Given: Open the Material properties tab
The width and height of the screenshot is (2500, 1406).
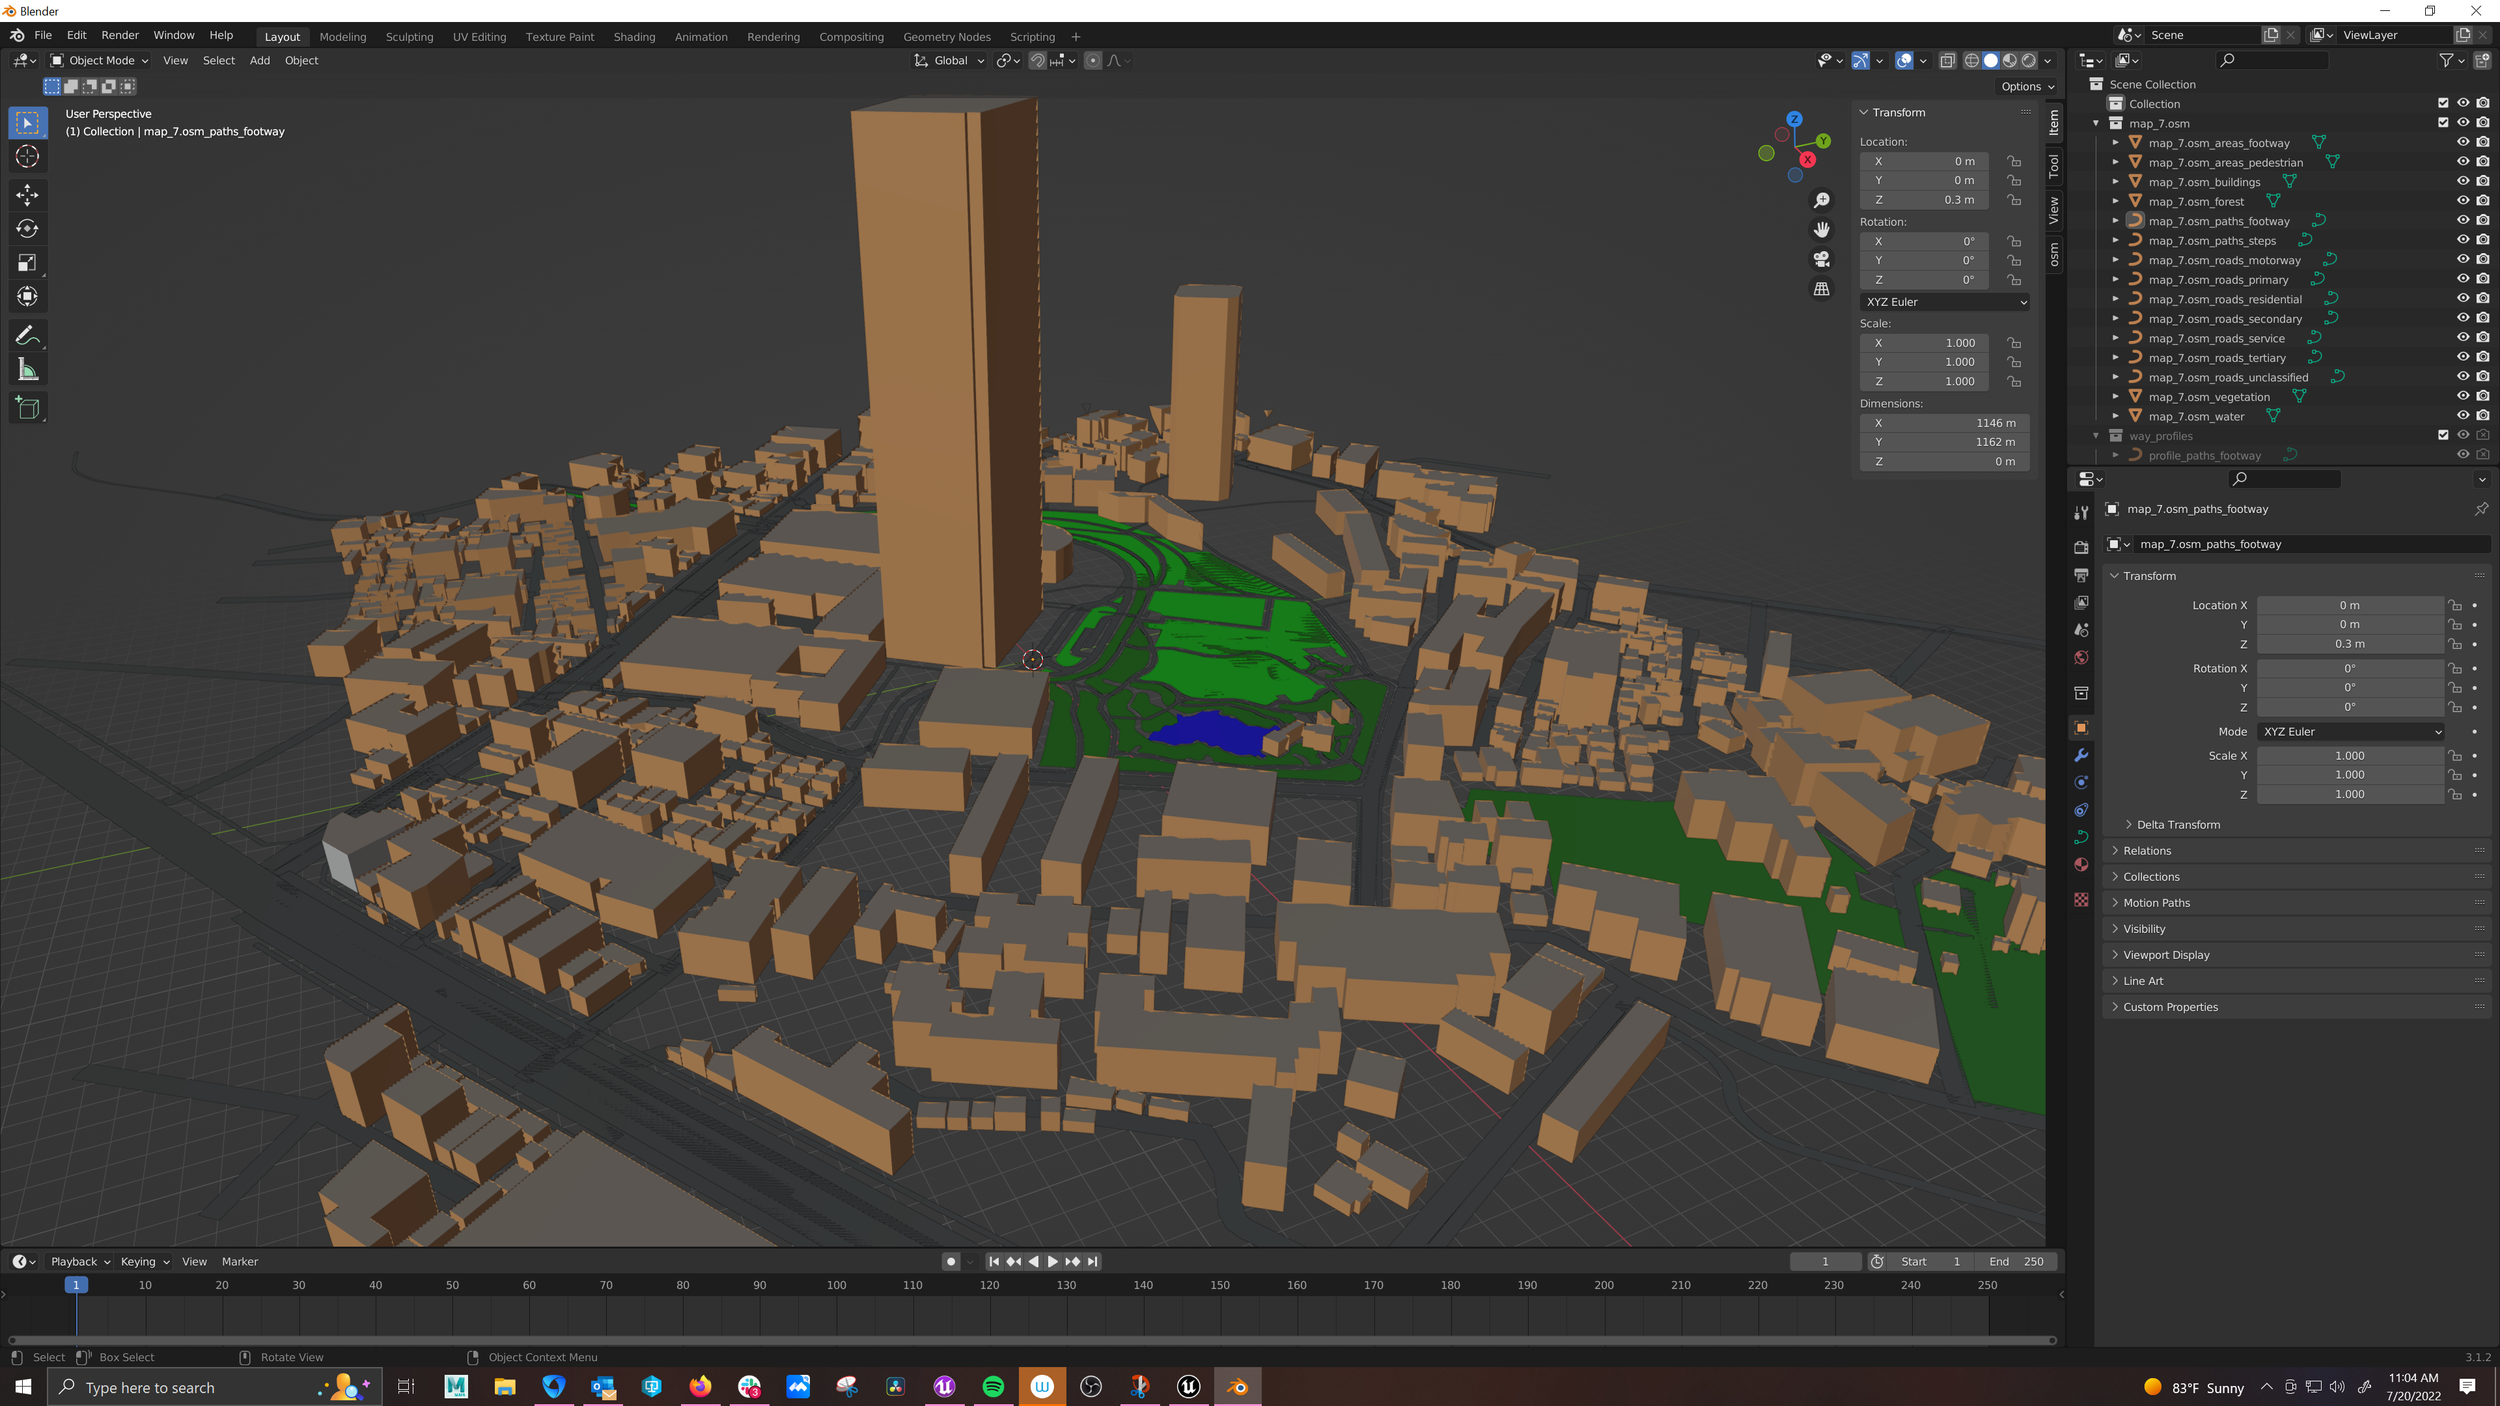Looking at the screenshot, I should pos(2081,864).
